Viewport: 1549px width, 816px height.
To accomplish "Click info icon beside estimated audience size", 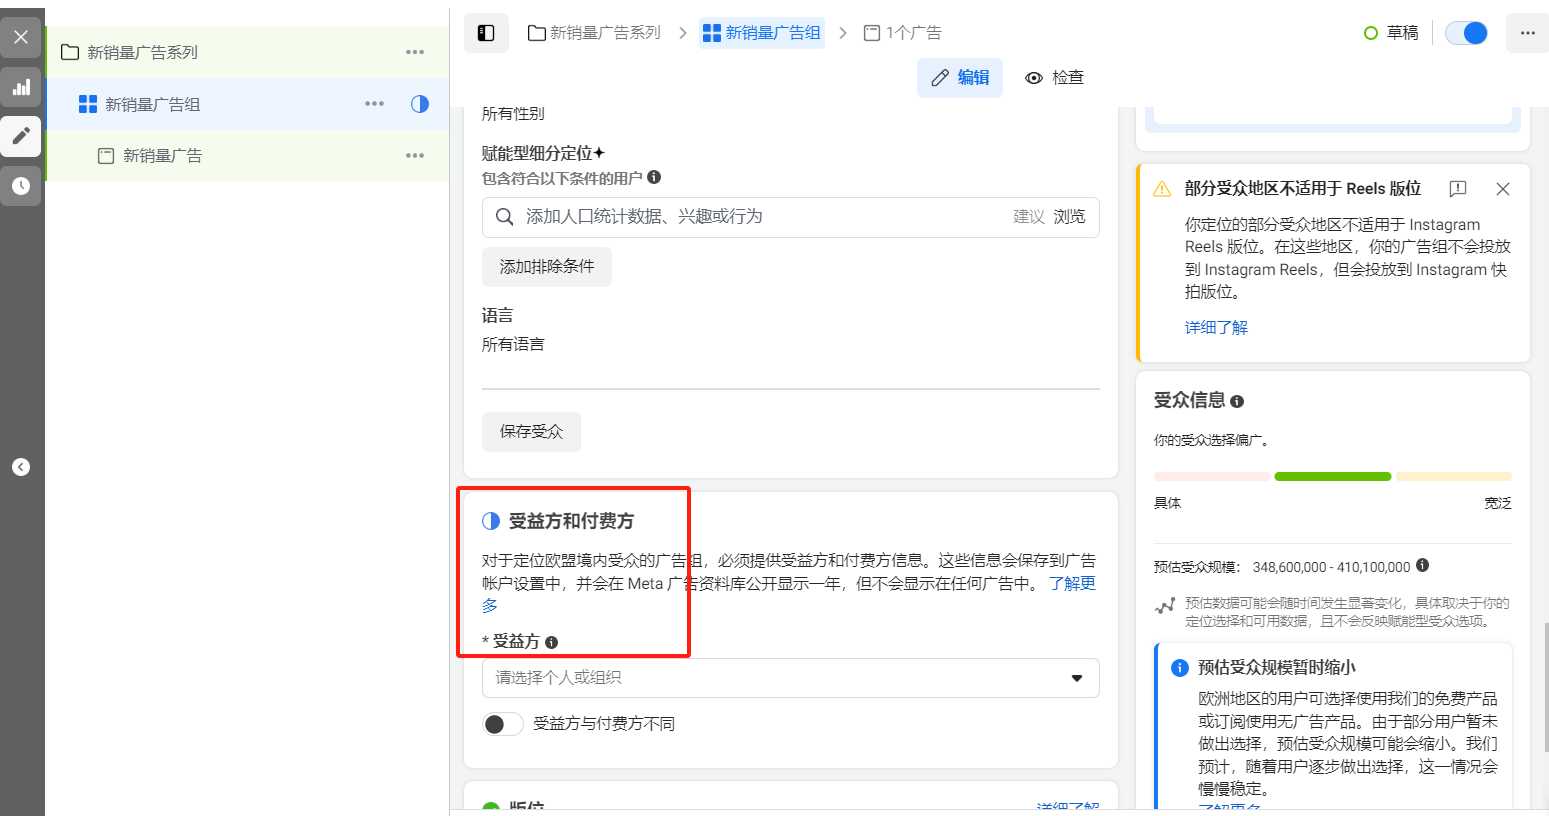I will point(1423,565).
